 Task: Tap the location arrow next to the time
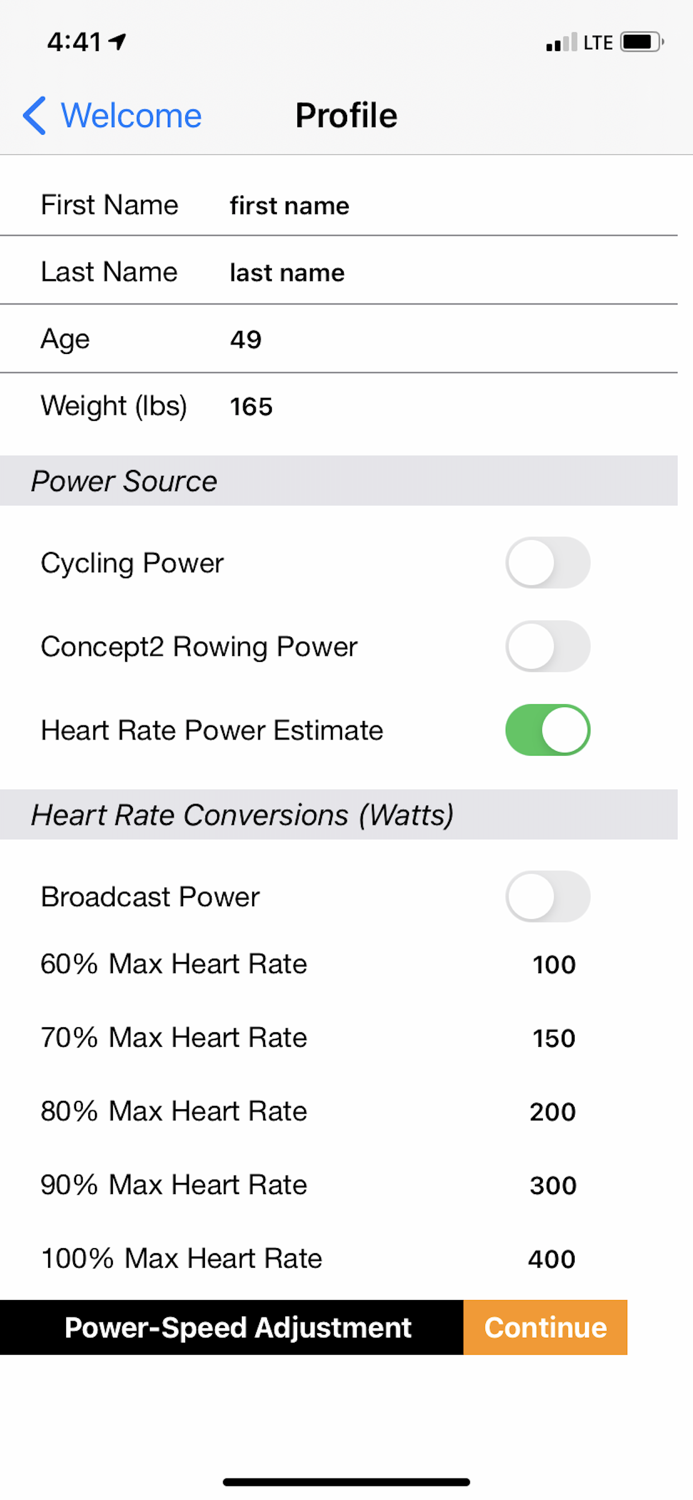(x=118, y=43)
